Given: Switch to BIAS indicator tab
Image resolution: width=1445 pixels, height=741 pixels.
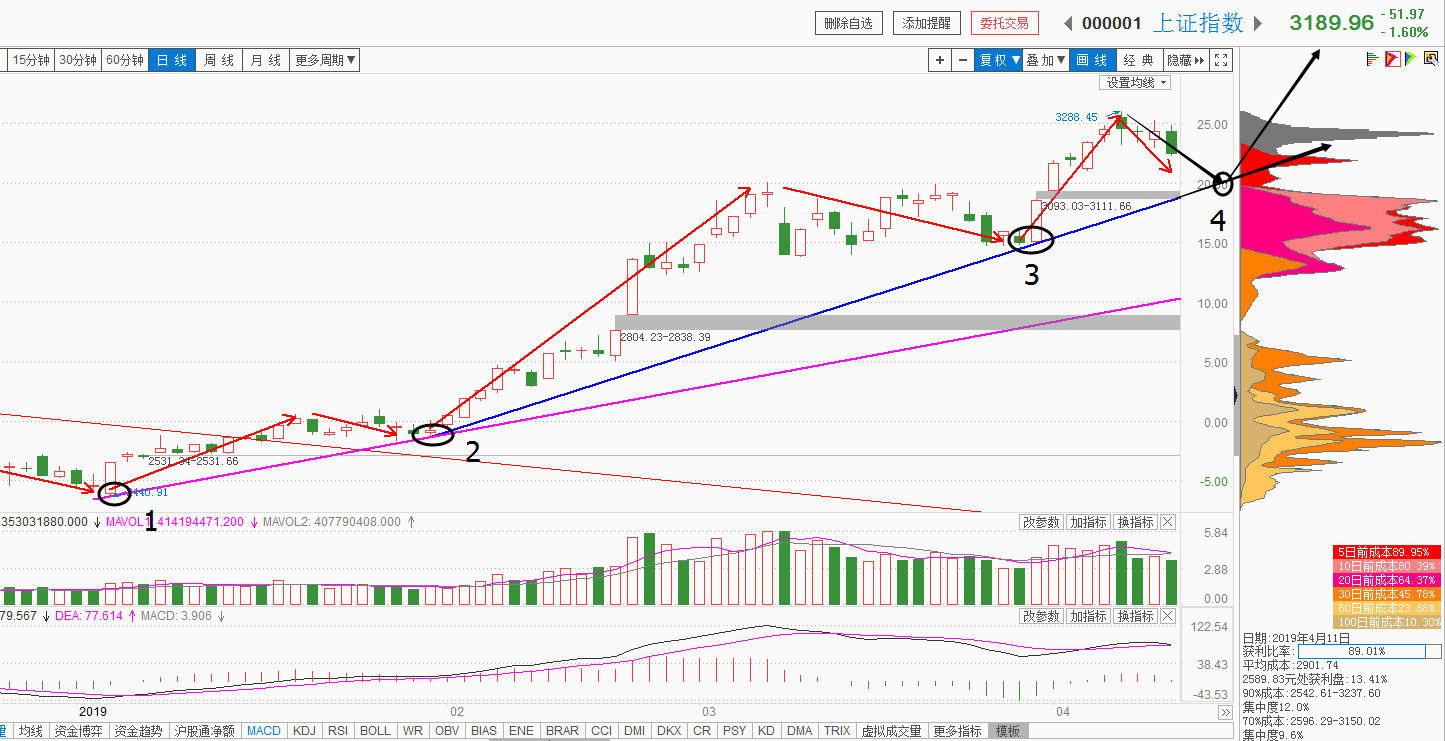Looking at the screenshot, I should (484, 731).
